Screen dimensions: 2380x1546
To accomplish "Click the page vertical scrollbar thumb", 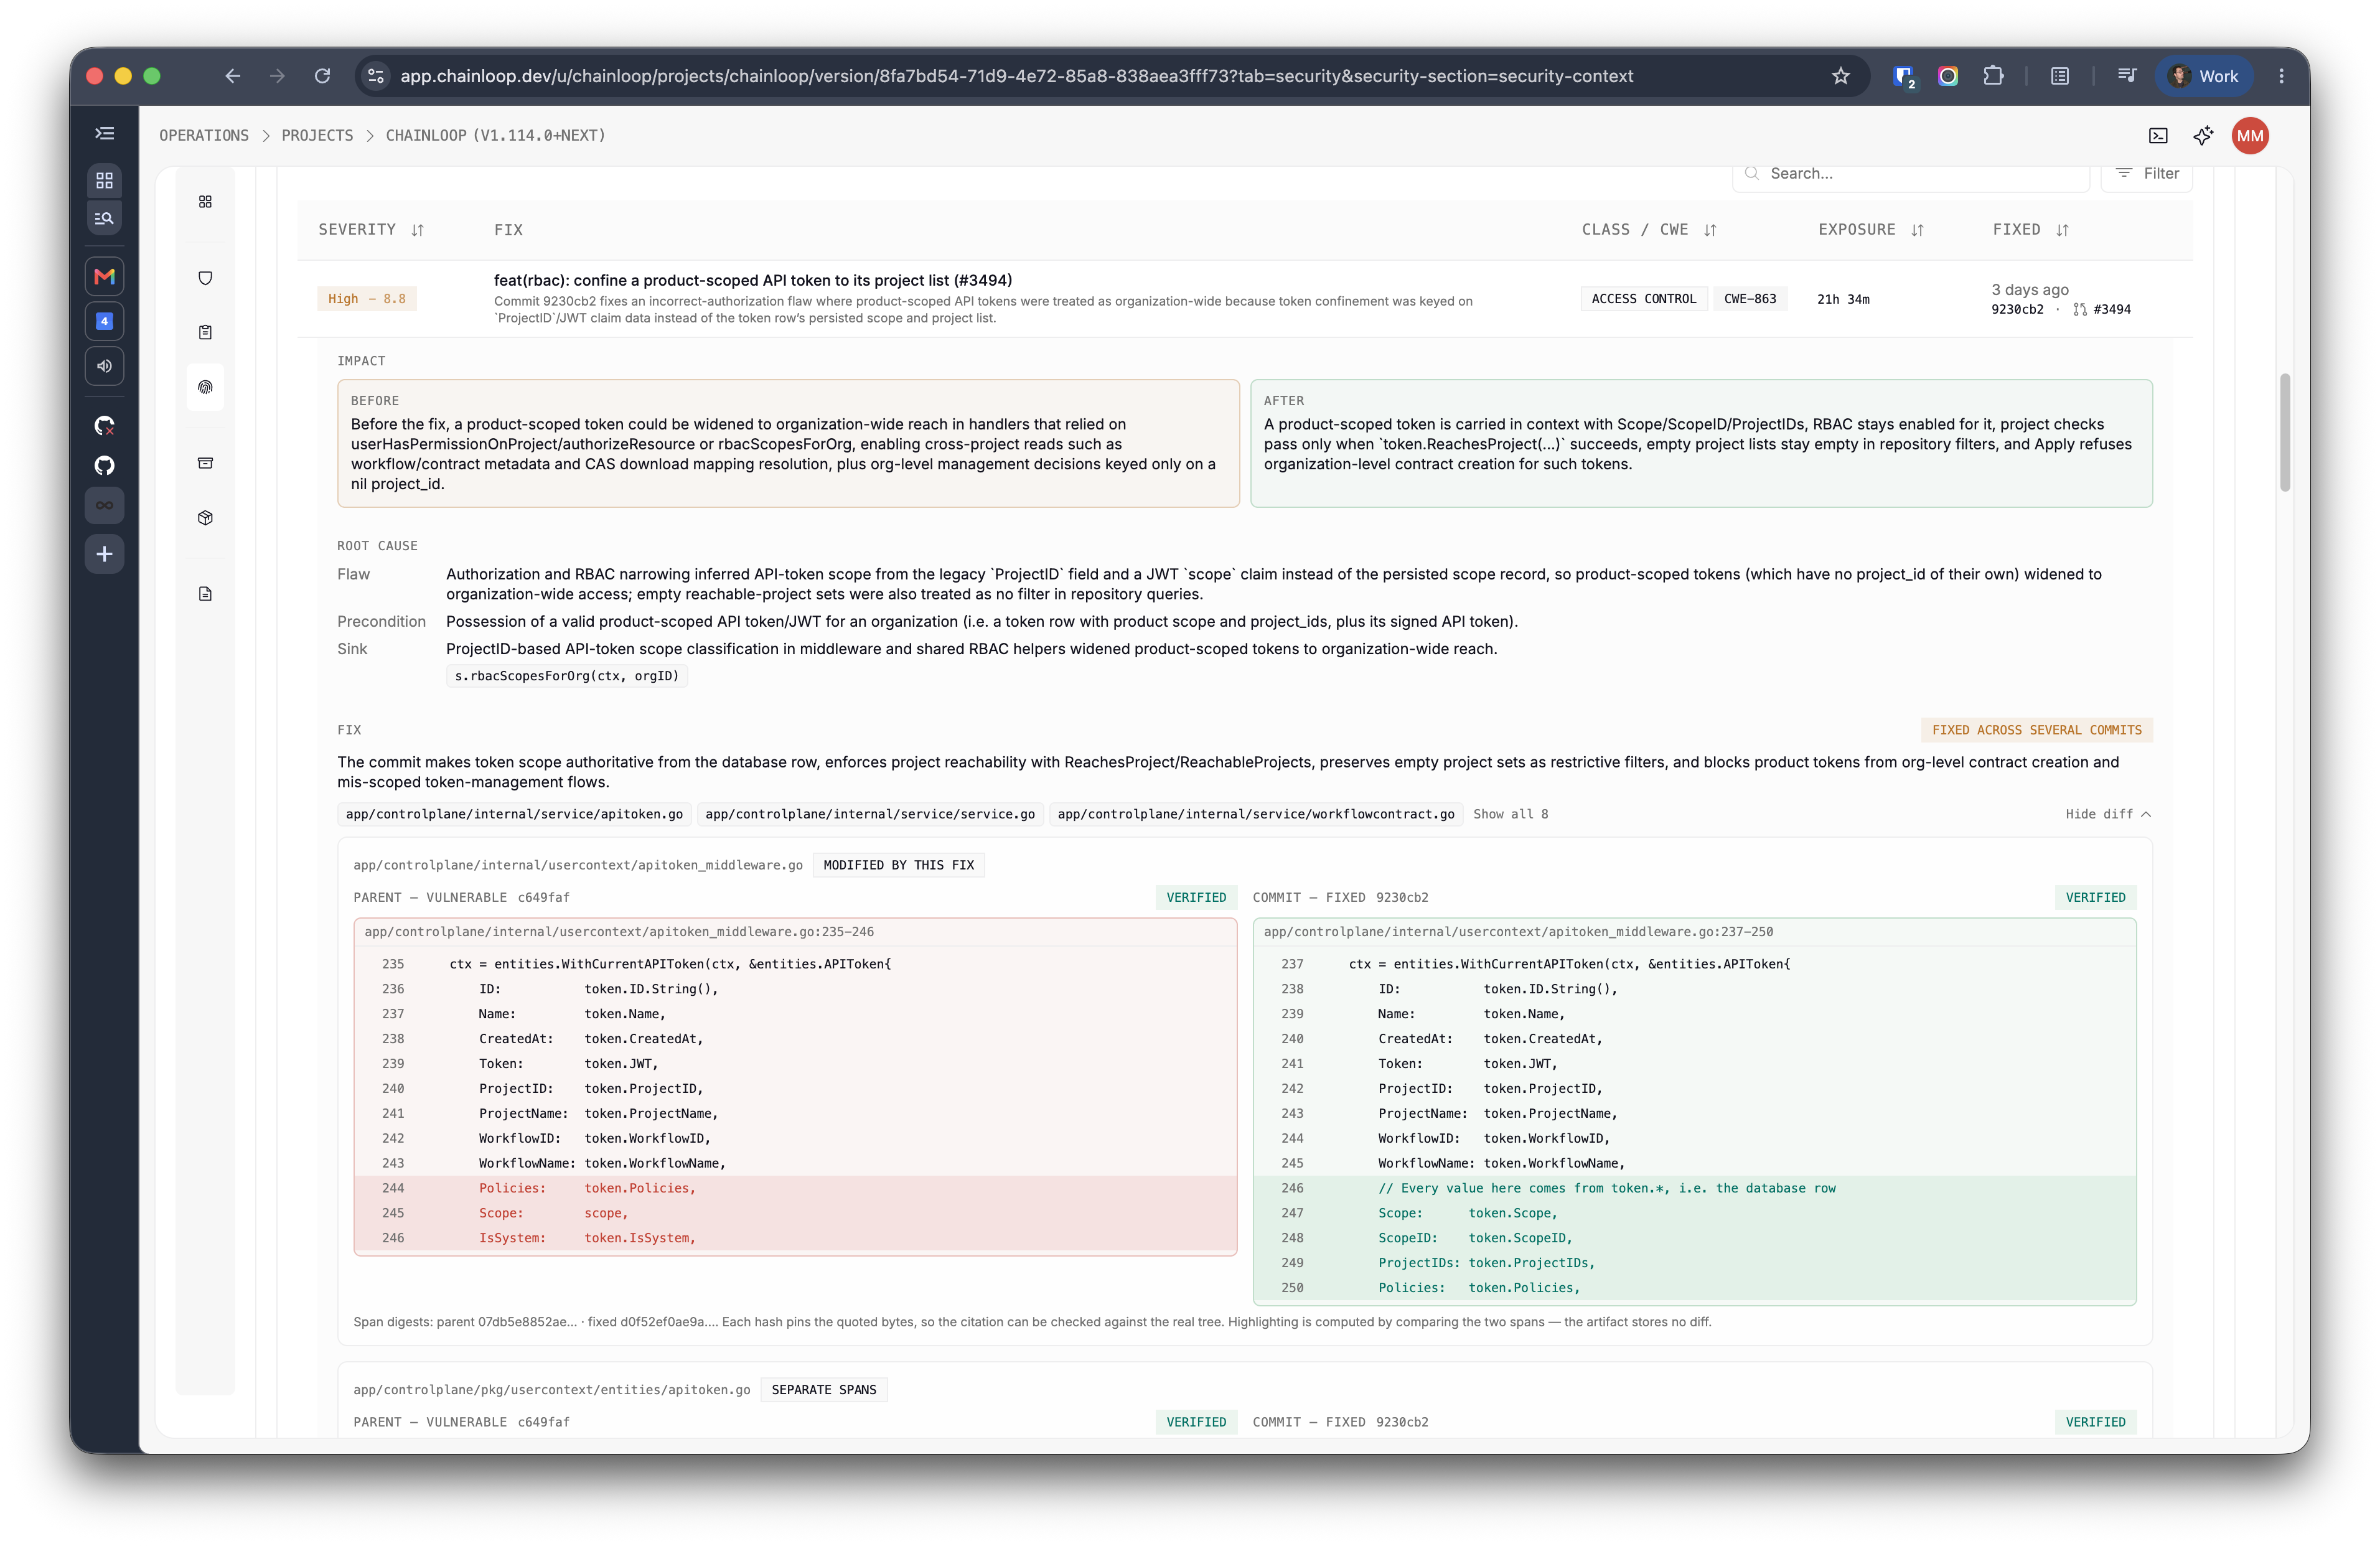I will (x=2285, y=432).
